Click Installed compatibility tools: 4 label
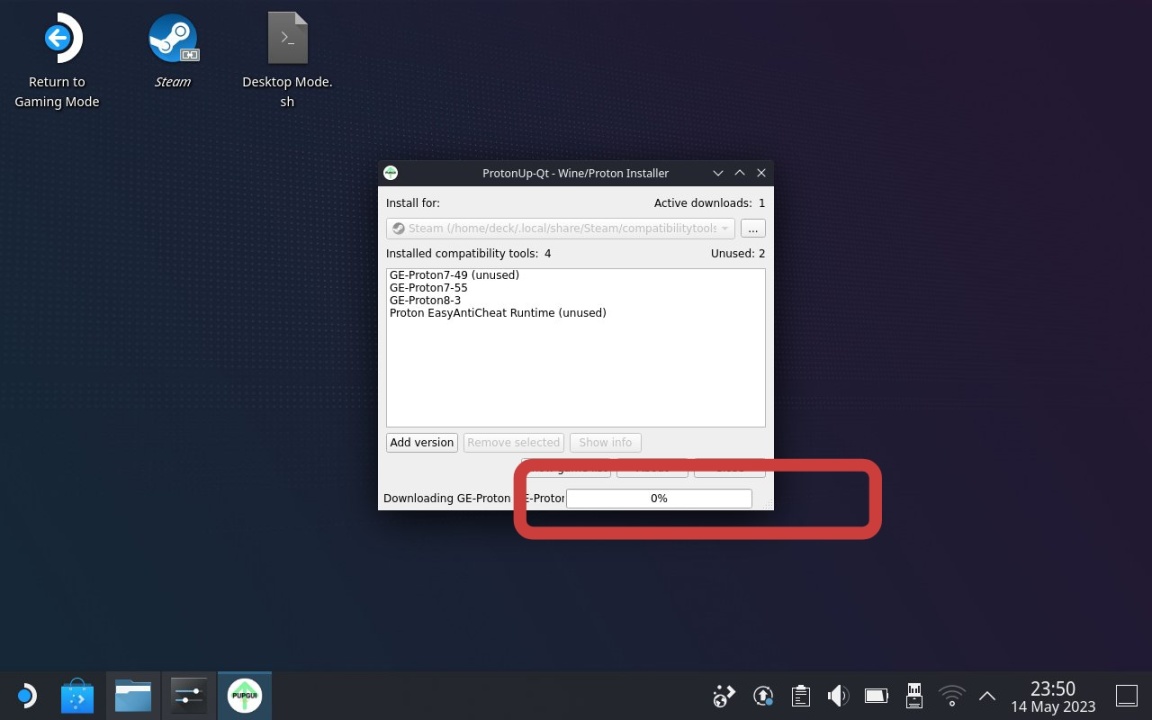 coord(469,253)
